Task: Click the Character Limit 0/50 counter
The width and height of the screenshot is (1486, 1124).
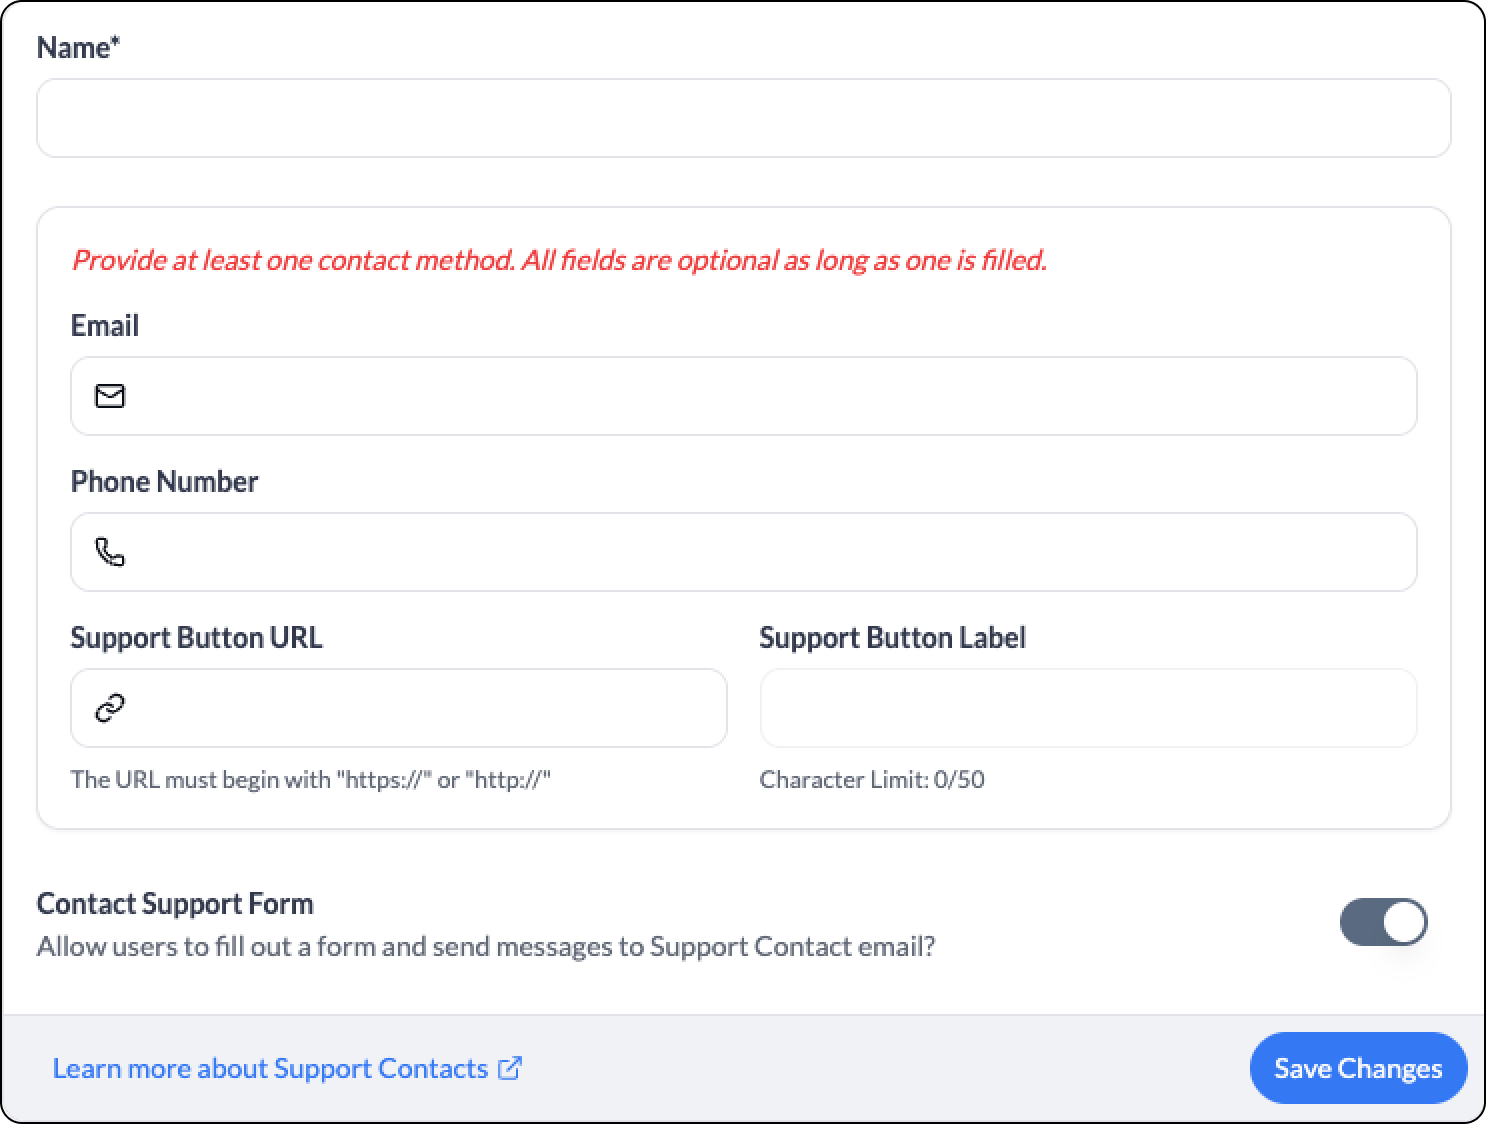Action: [872, 779]
